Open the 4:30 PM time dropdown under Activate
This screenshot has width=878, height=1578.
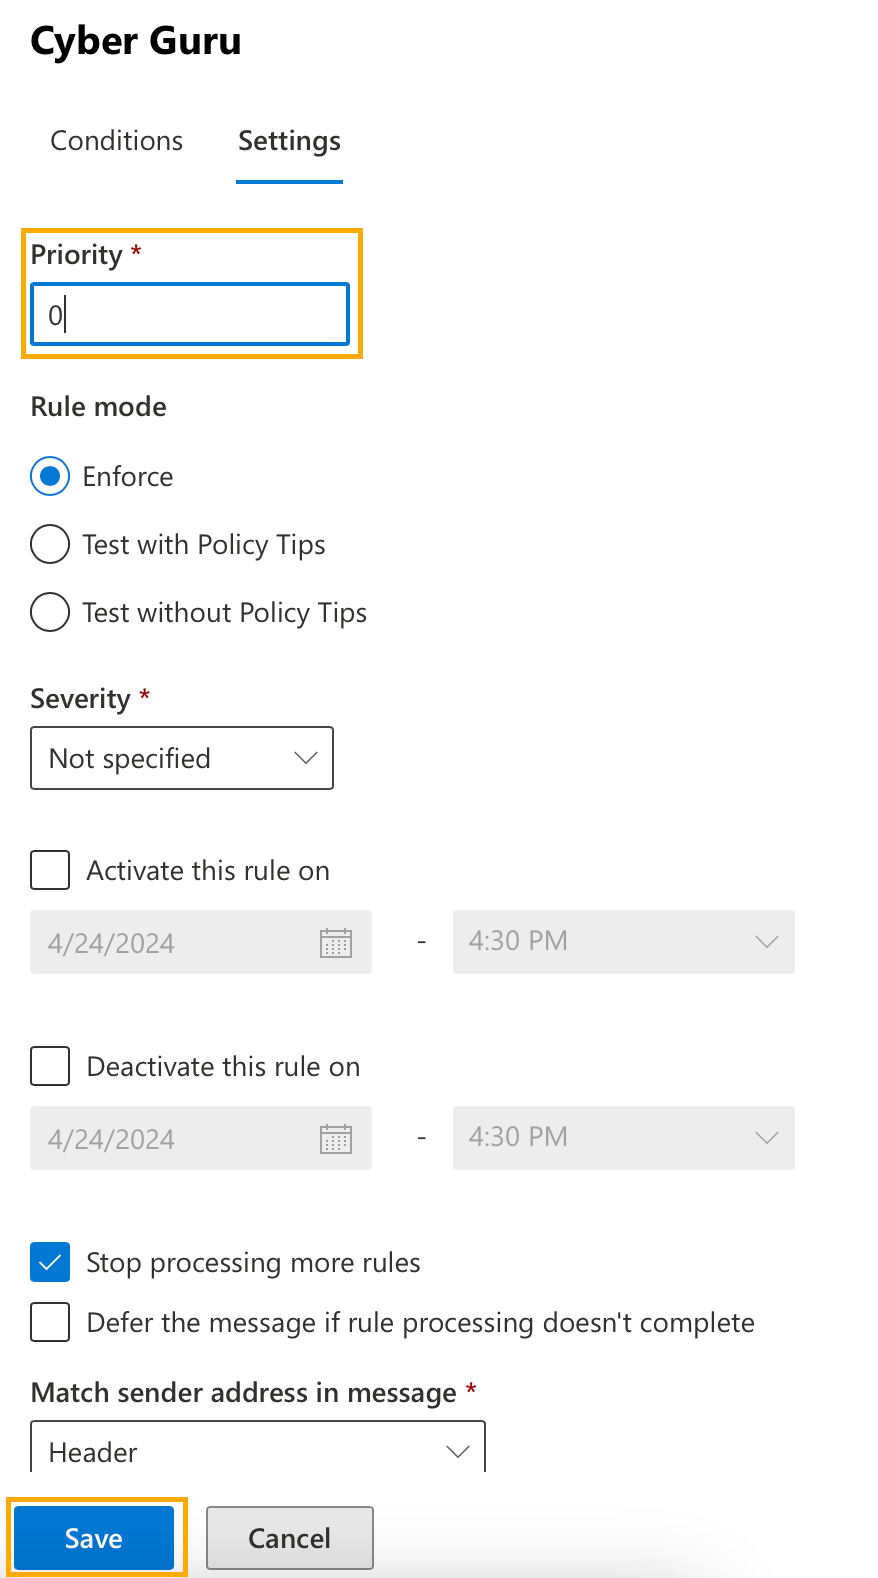pyautogui.click(x=623, y=941)
